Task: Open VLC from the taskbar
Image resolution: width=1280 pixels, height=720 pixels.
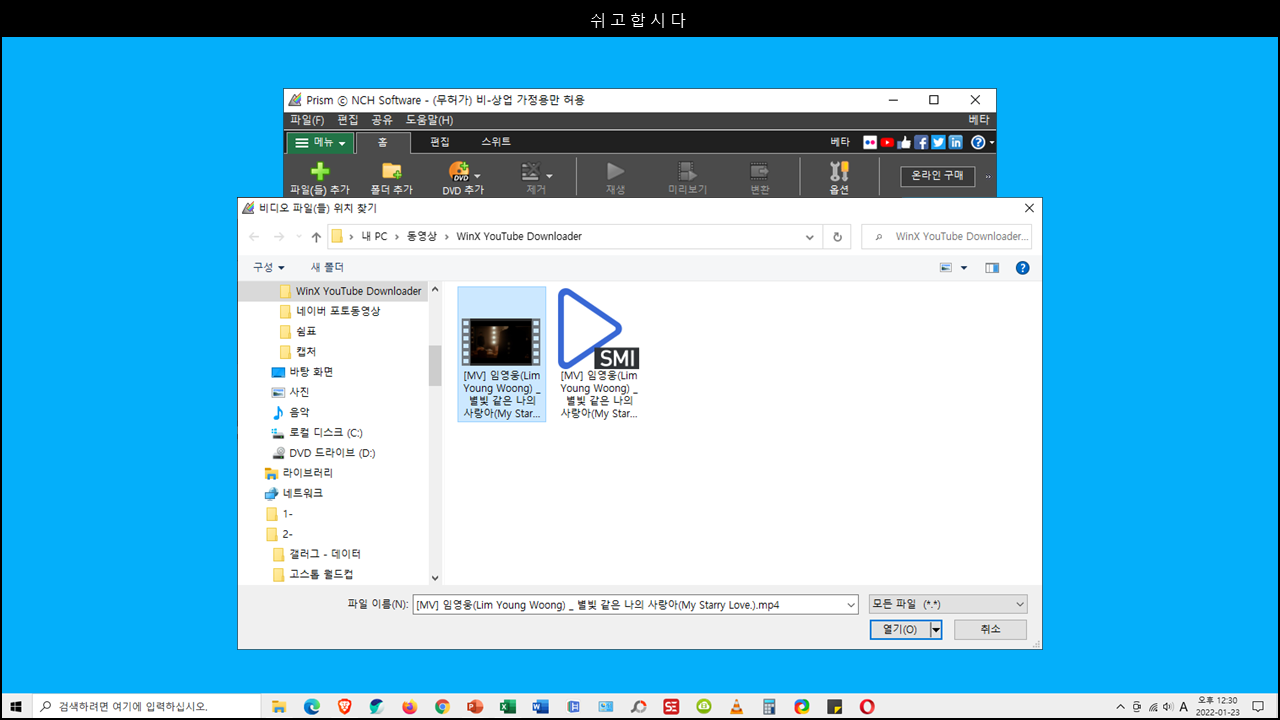Action: click(736, 706)
